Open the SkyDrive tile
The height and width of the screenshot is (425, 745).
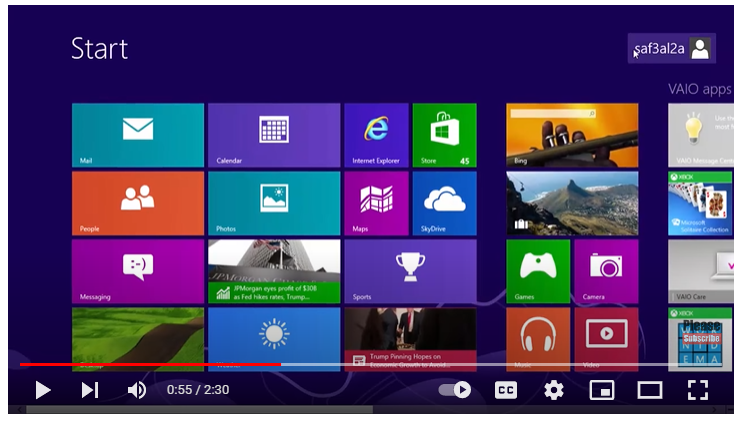(x=445, y=203)
